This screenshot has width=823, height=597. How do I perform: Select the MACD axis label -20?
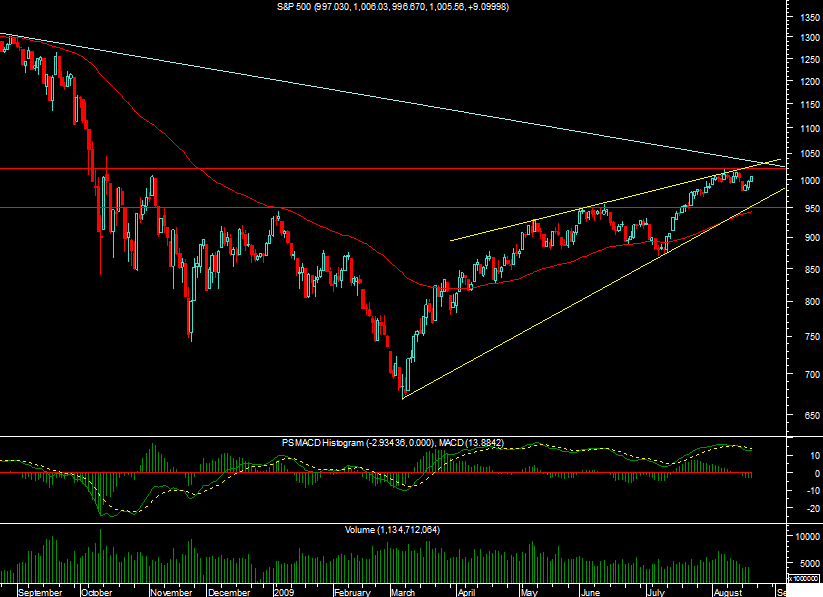813,509
